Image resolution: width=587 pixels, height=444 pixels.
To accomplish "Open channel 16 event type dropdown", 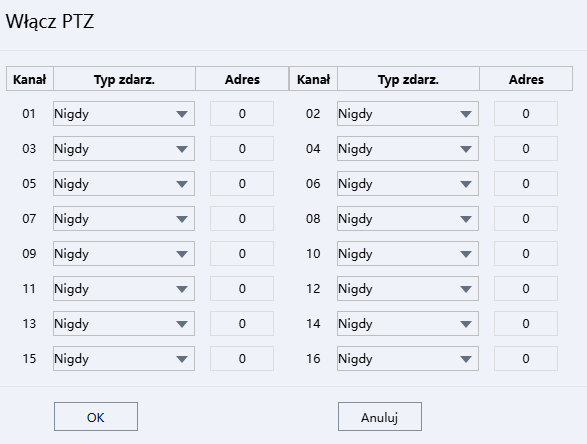I will click(x=408, y=359).
